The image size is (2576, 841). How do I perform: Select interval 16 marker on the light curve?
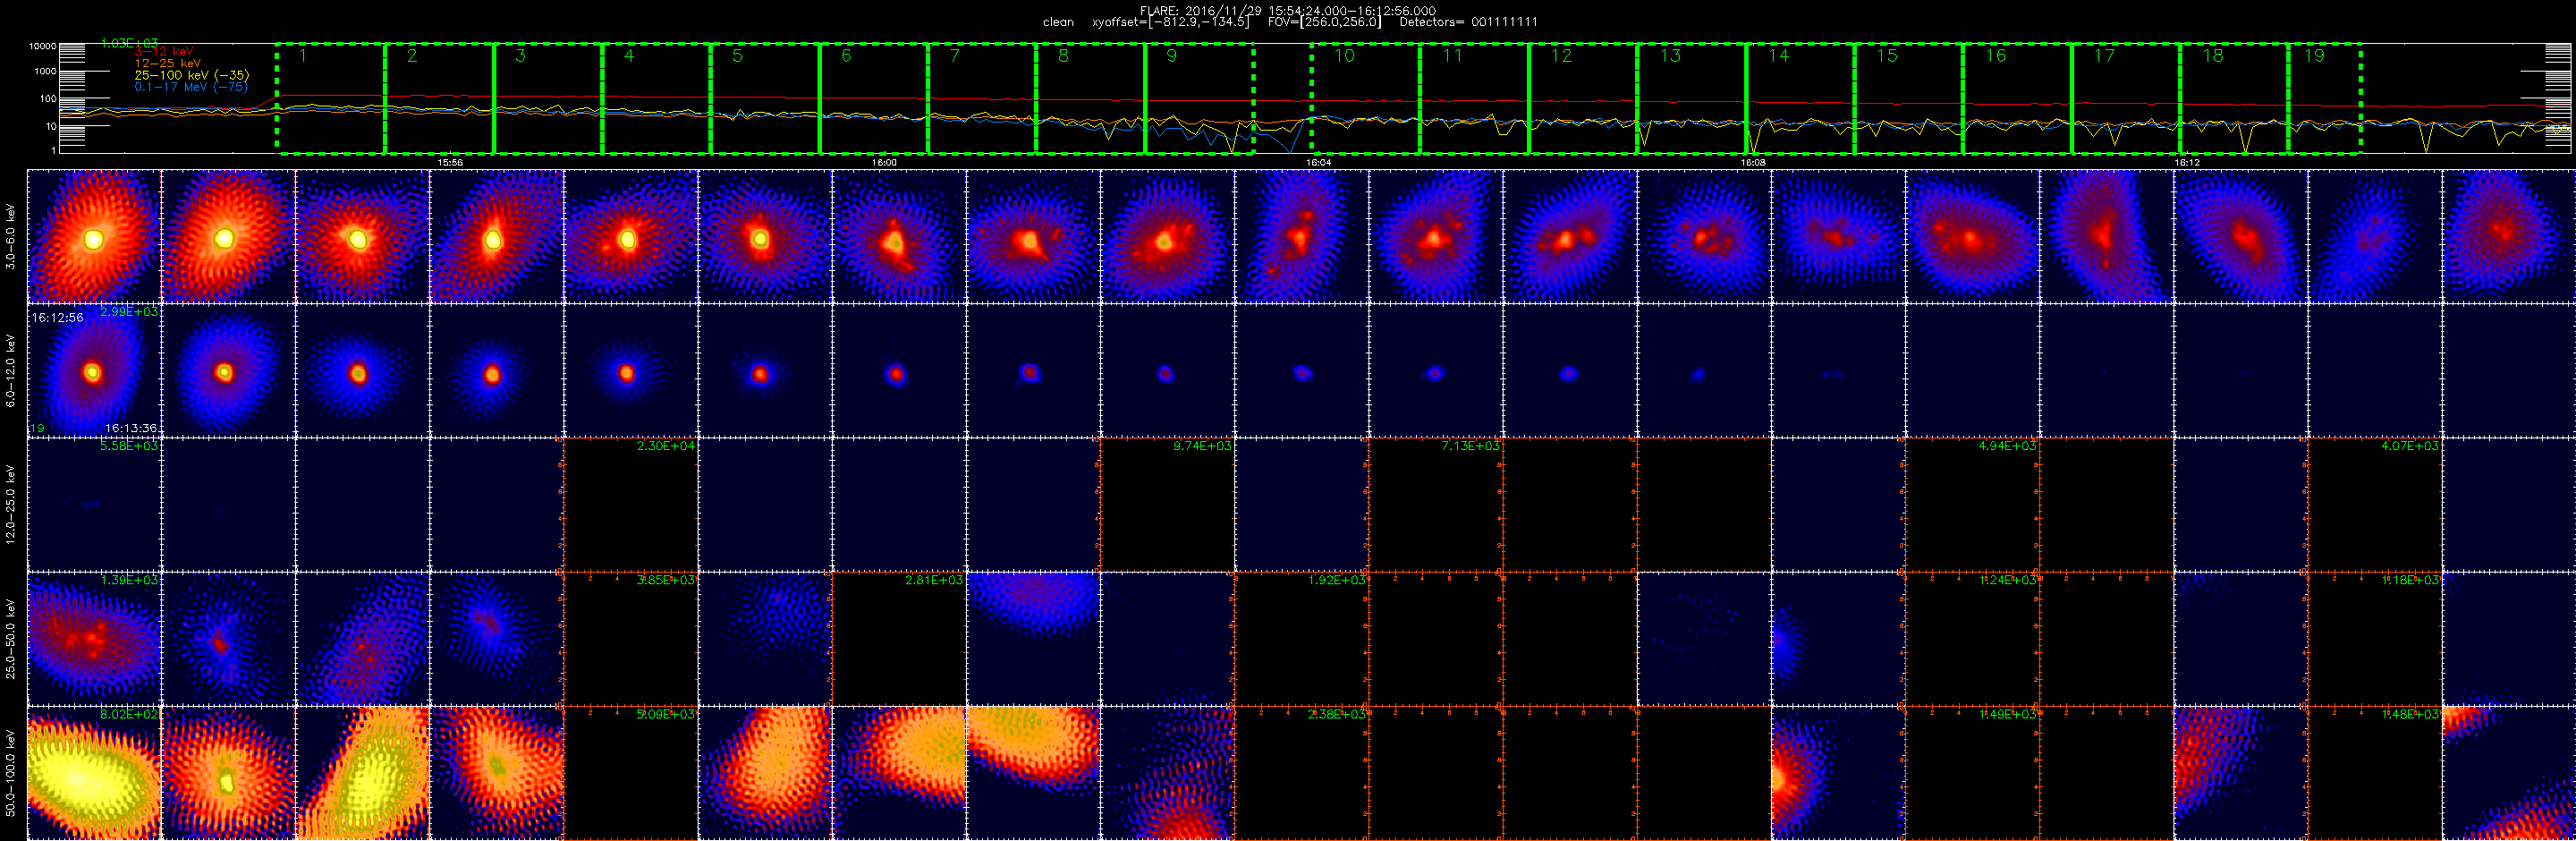click(1996, 56)
